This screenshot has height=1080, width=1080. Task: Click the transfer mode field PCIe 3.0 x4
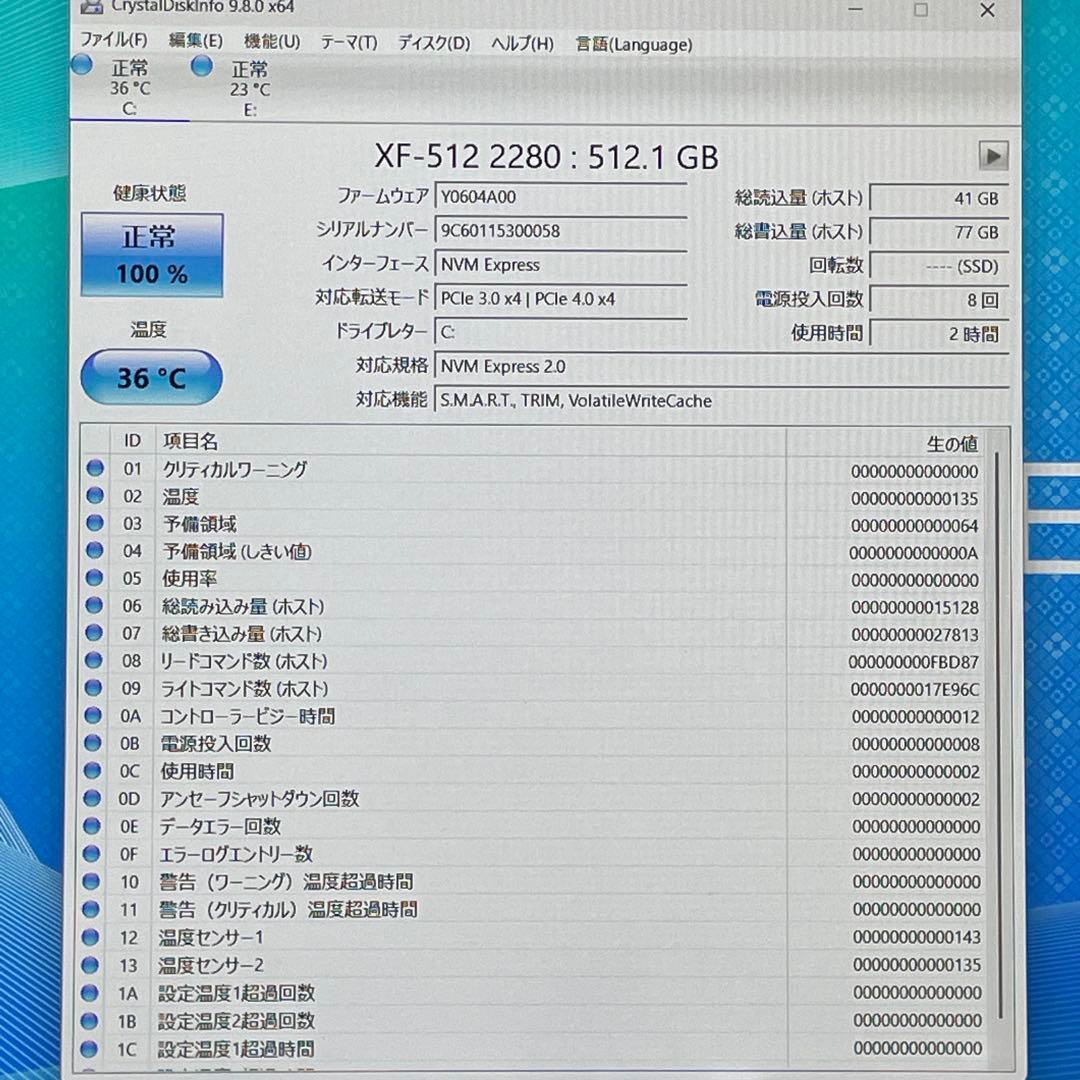click(561, 299)
